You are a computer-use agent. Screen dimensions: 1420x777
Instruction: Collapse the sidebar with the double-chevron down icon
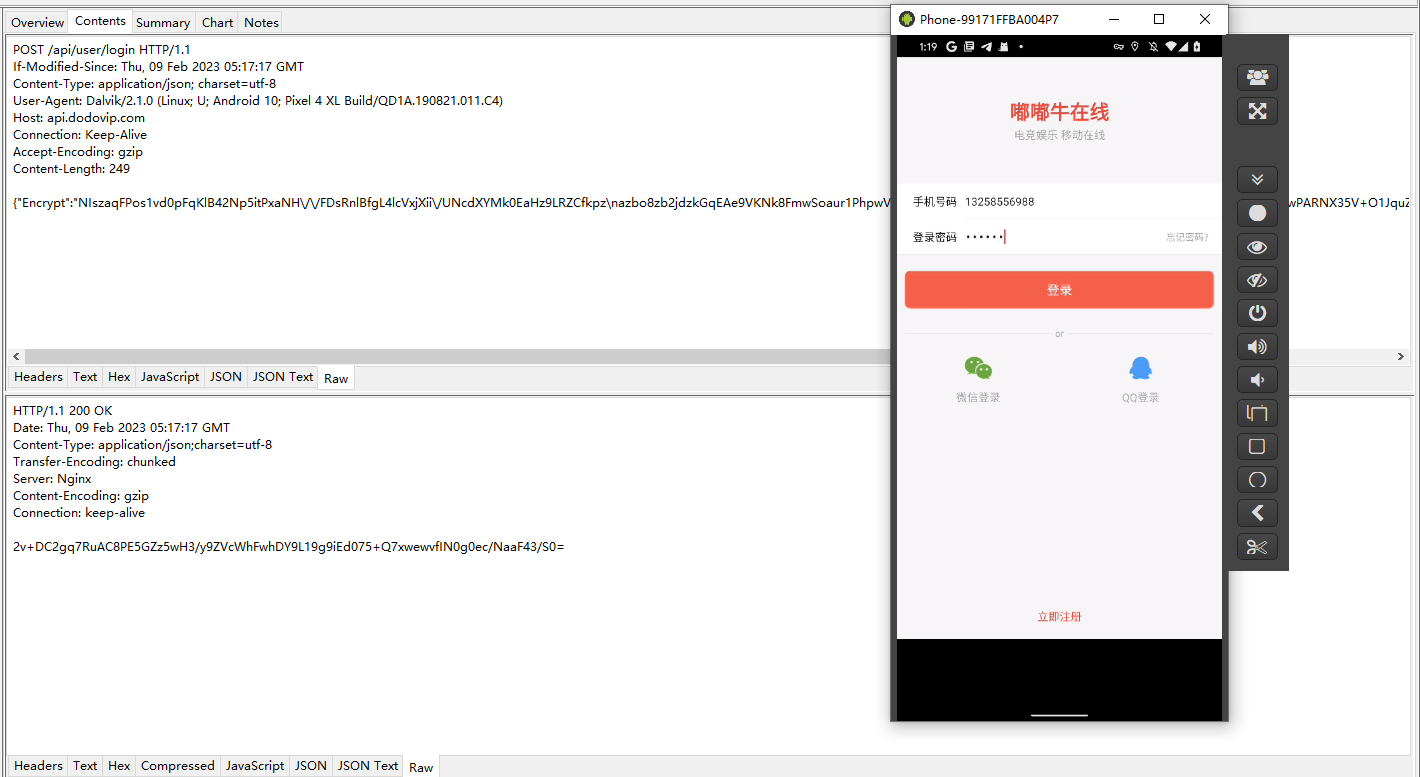coord(1257,179)
